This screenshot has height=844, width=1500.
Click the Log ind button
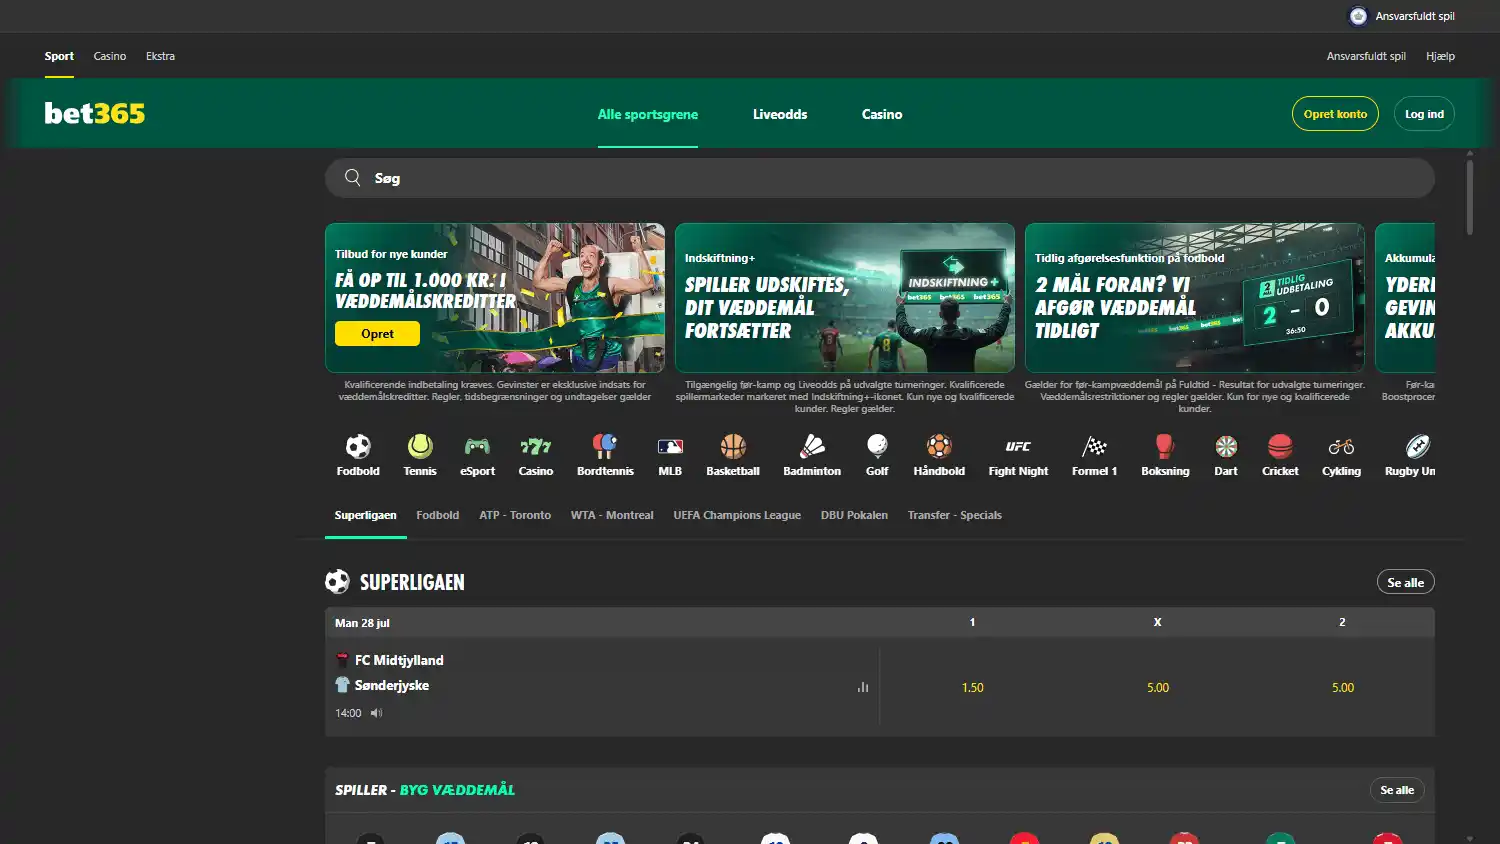tap(1424, 114)
